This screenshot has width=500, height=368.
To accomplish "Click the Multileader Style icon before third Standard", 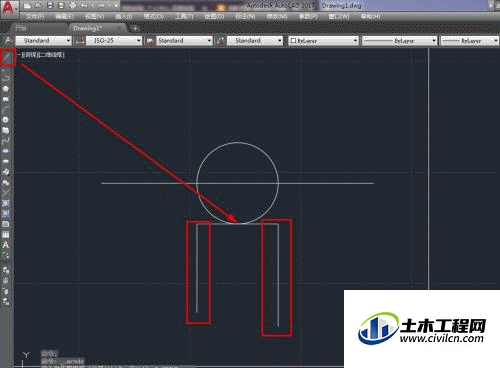I will [x=220, y=41].
